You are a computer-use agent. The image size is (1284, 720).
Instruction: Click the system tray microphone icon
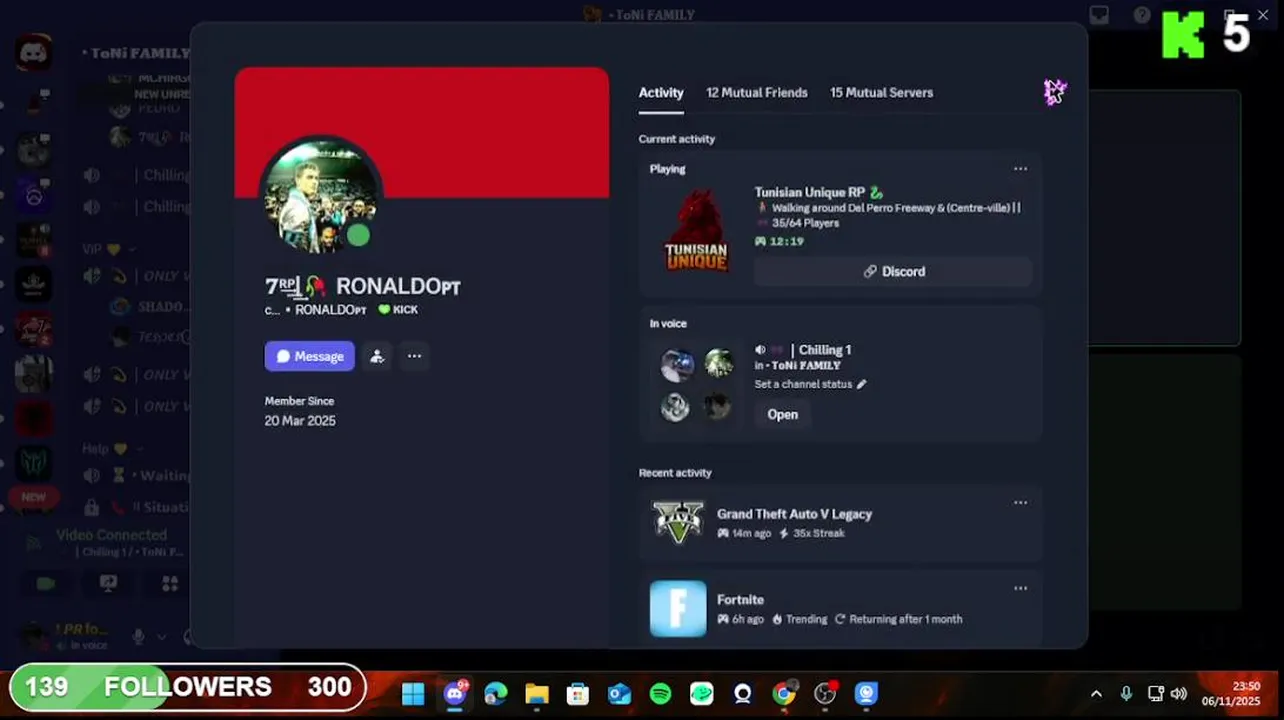pyautogui.click(x=1126, y=693)
